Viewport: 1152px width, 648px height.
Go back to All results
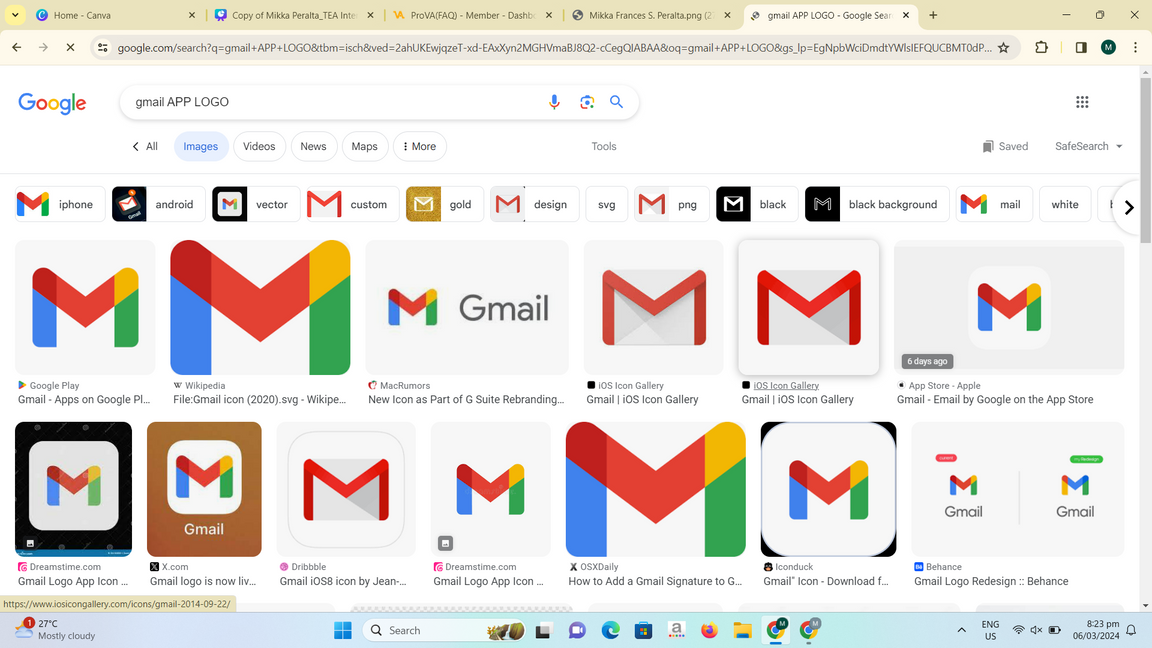point(145,146)
